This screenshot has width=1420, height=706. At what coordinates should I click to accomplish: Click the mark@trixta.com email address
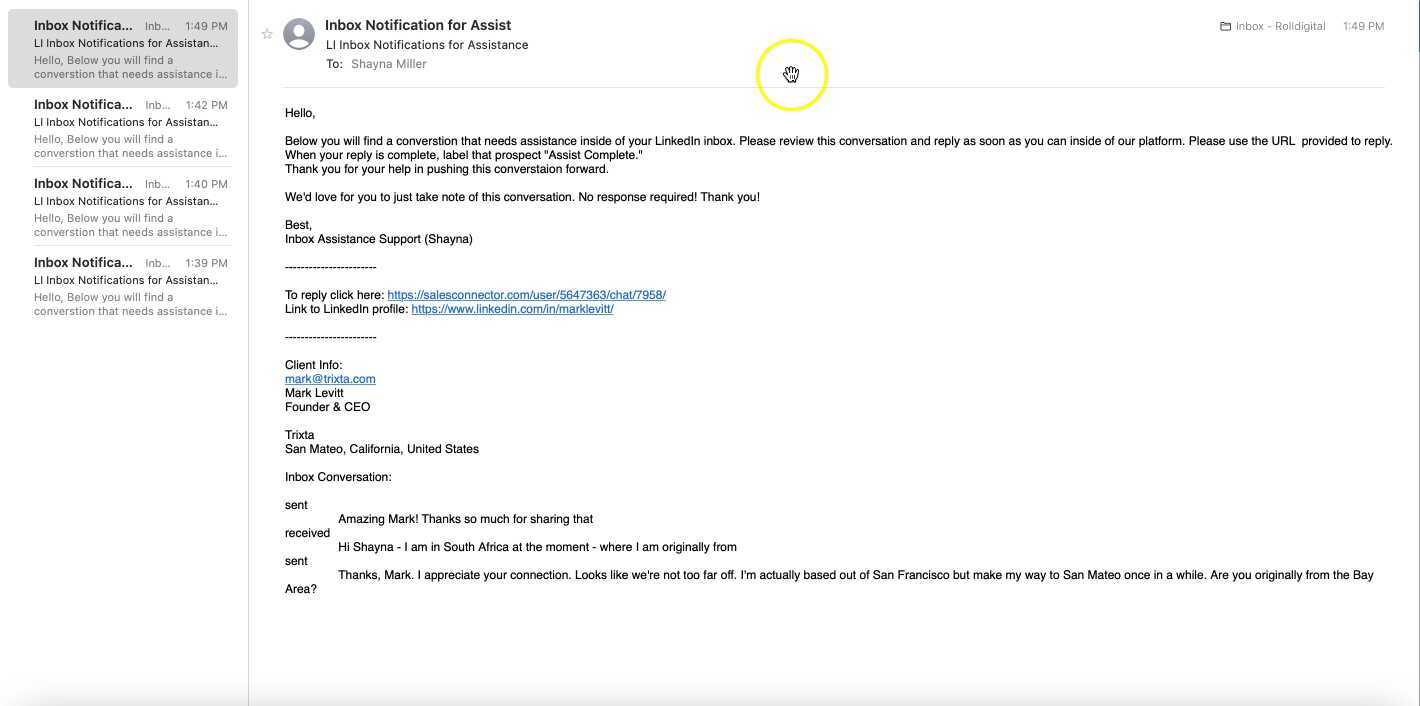(x=330, y=378)
